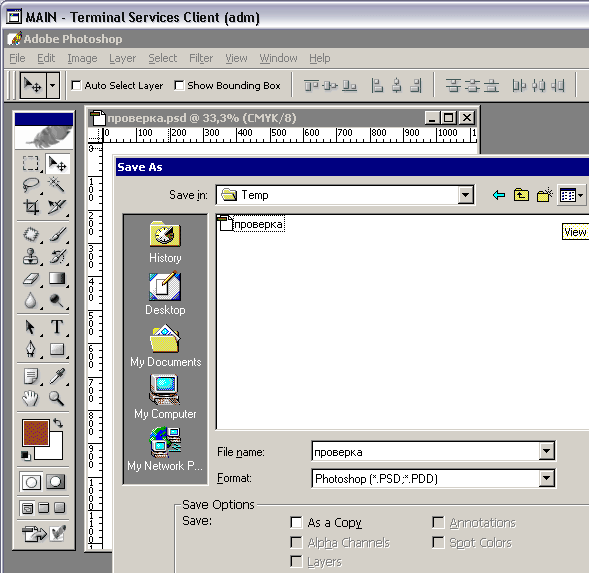Viewport: 589px width, 573px height.
Task: Set the white background color swatch
Action: 56,453
